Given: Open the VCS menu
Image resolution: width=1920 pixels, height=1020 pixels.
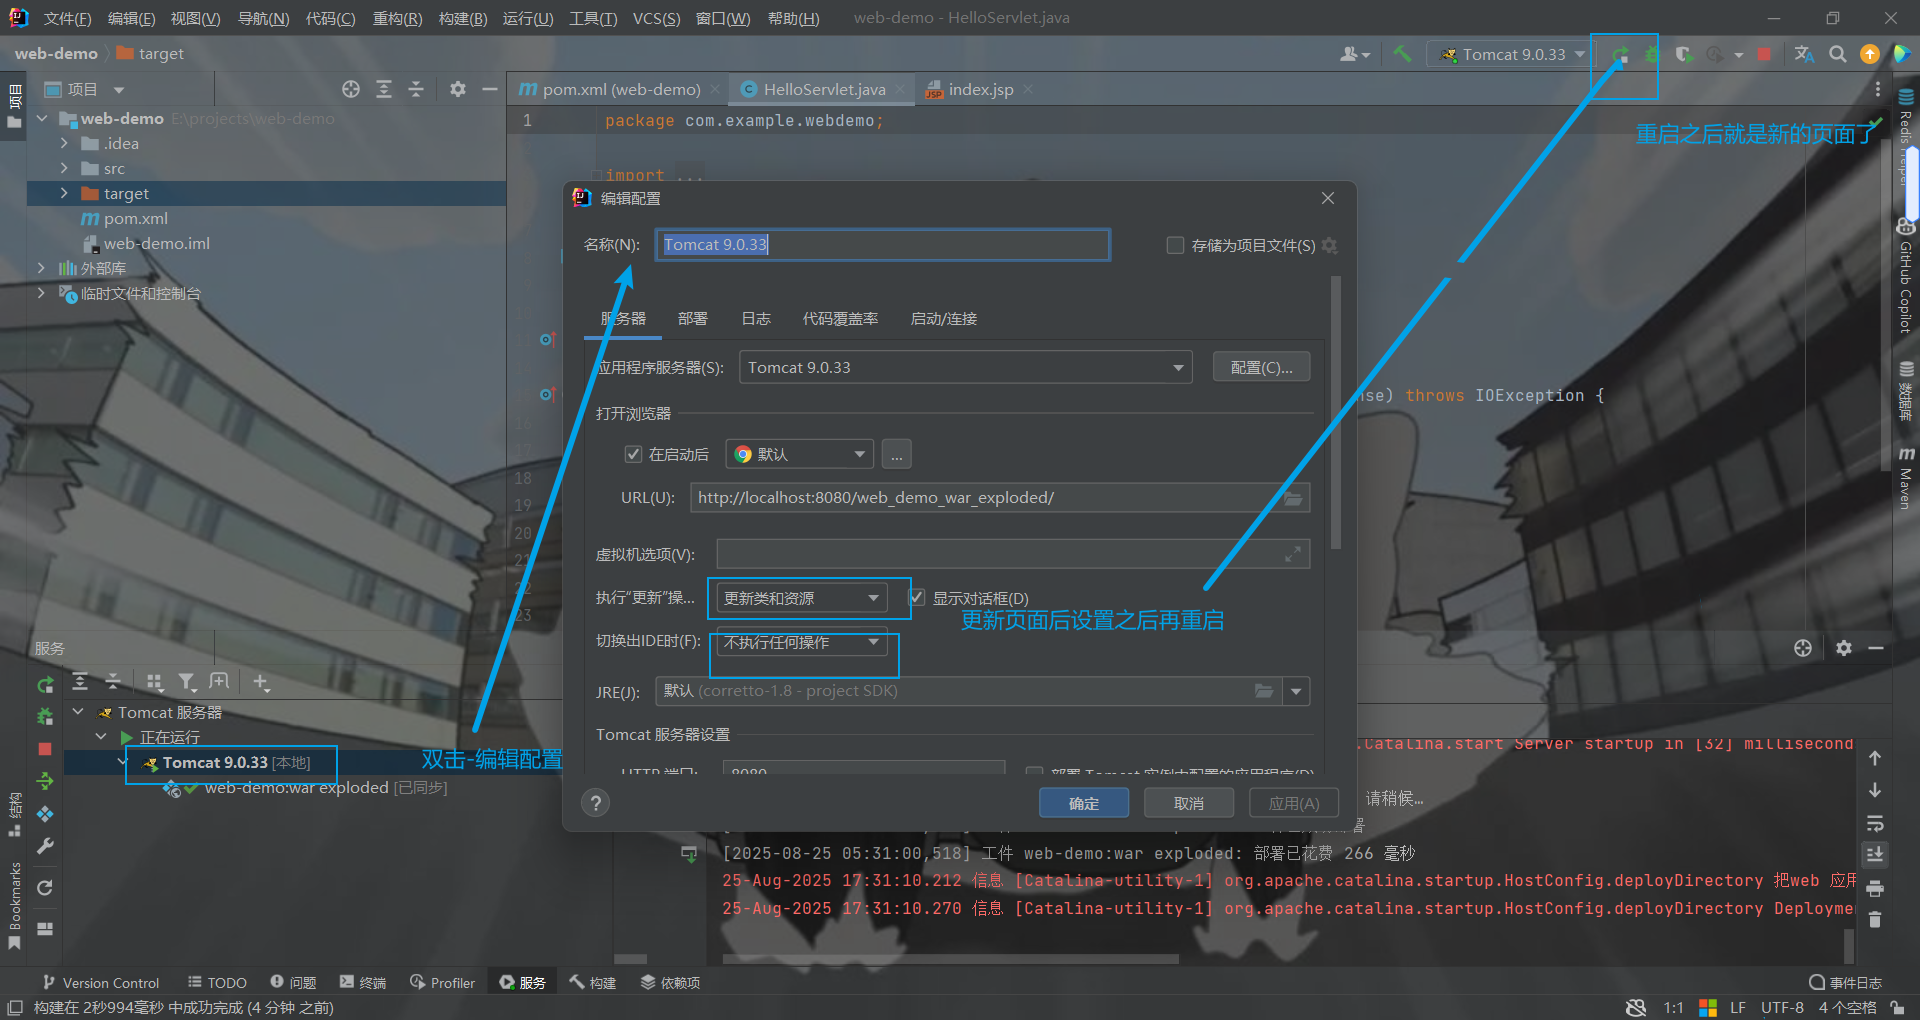Looking at the screenshot, I should pos(656,19).
